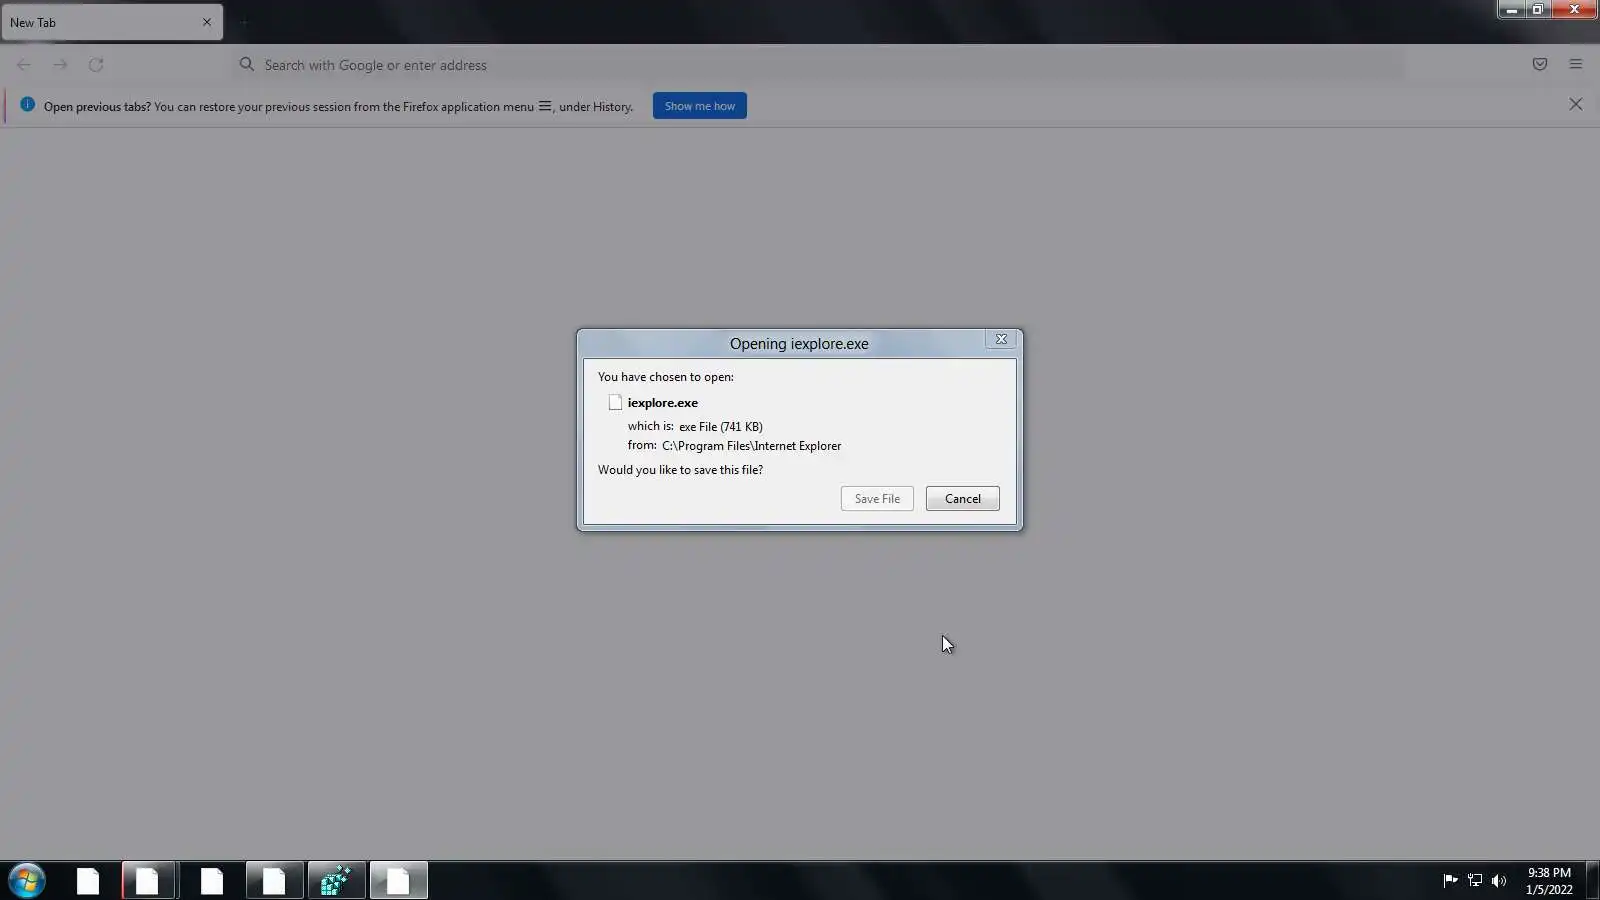Image resolution: width=1600 pixels, height=900 pixels.
Task: Open the network icon in system tray
Action: (1475, 880)
